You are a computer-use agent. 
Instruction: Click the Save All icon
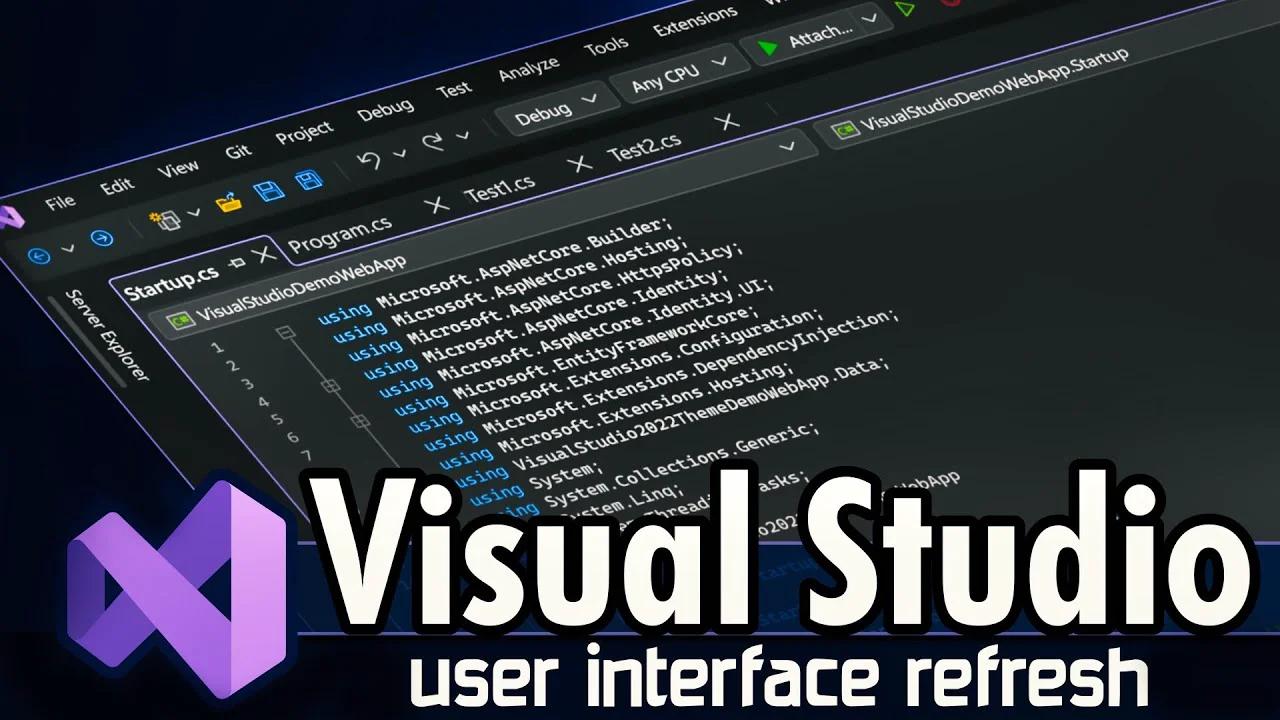tap(308, 181)
